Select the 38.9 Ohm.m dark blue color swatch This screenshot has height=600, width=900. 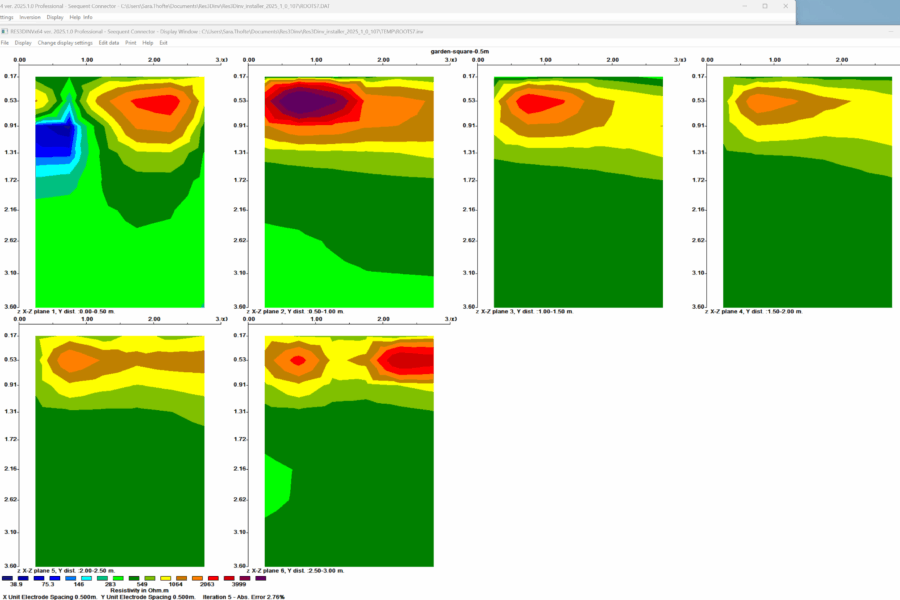coord(10,578)
